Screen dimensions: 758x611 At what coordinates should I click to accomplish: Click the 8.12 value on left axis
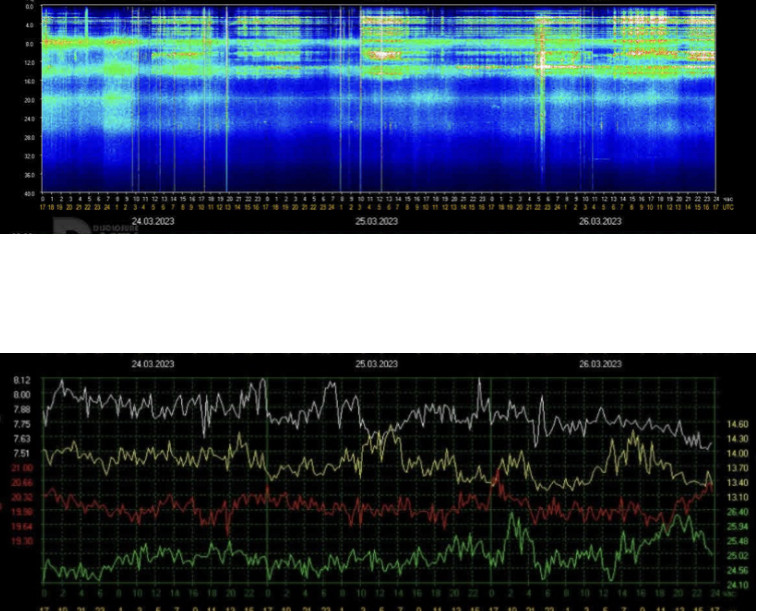click(22, 381)
